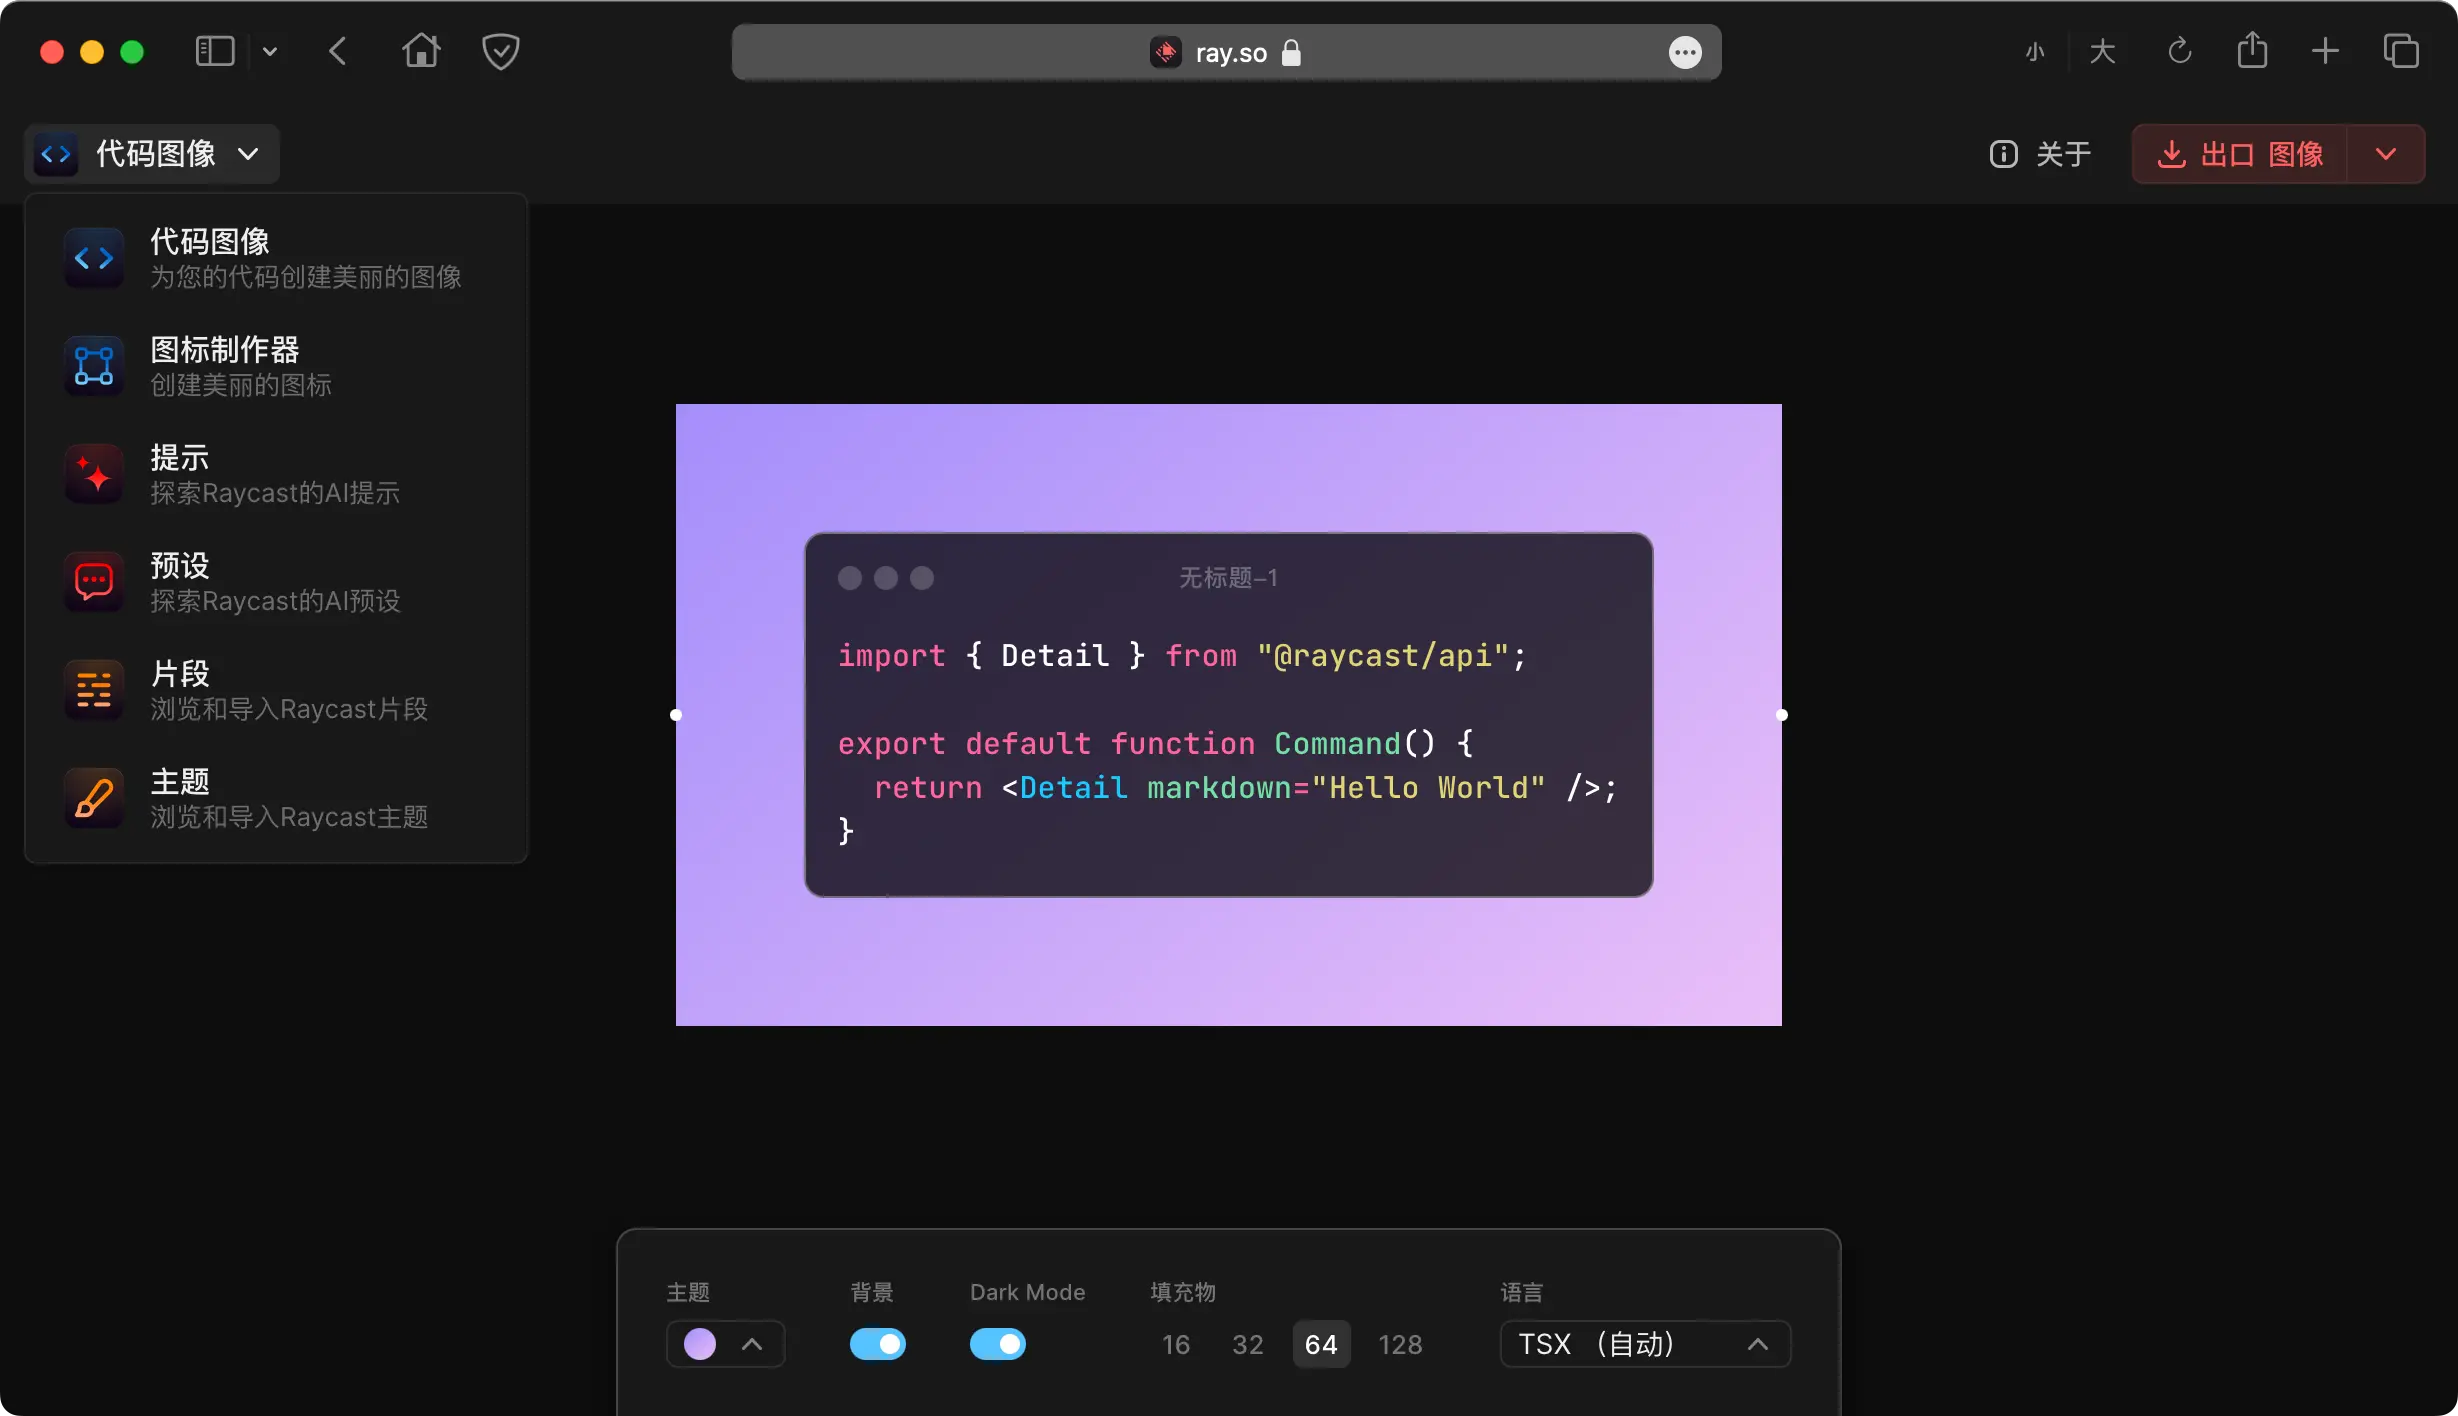This screenshot has width=2458, height=1416.
Task: Set padding to 64
Action: pos(1321,1344)
